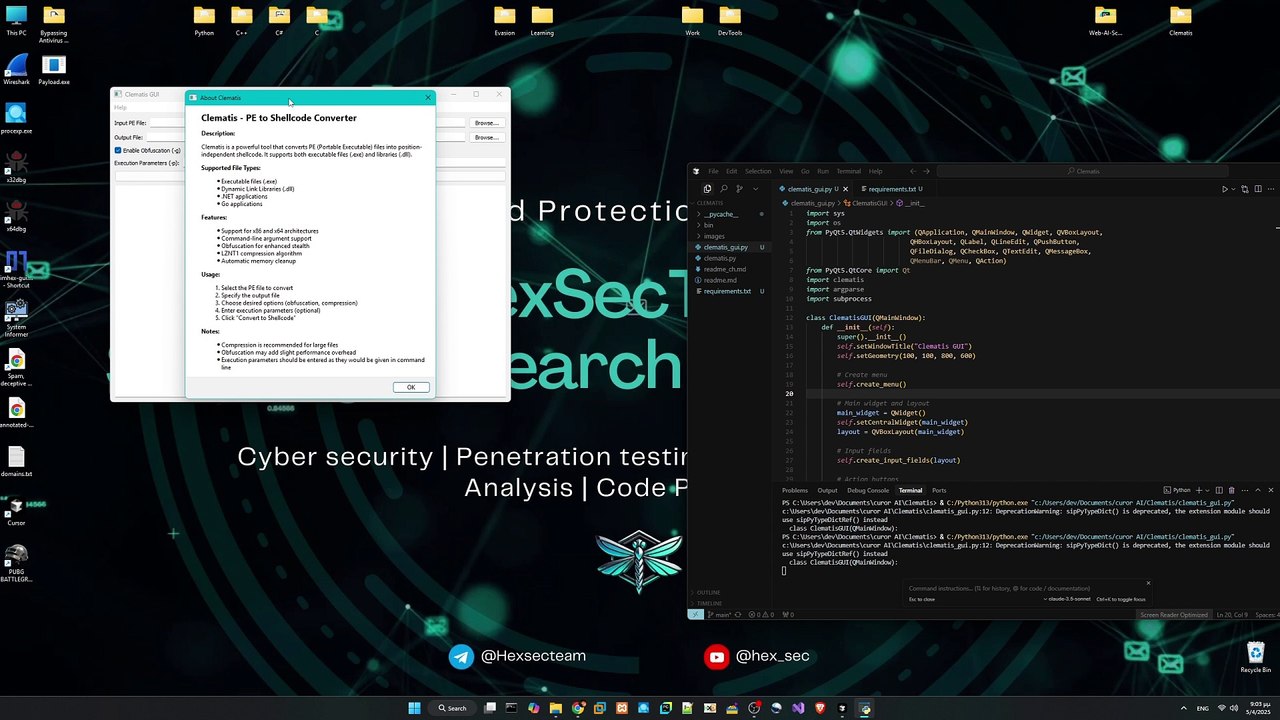Open readme_ch.md in the file explorer
This screenshot has width=1280, height=720.
(x=725, y=269)
